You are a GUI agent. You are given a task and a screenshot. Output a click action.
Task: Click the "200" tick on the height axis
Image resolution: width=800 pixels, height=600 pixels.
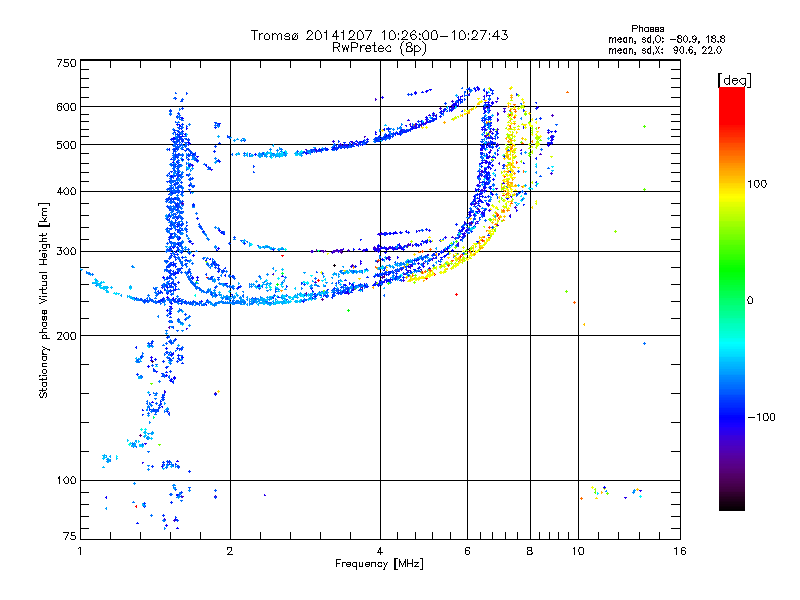coord(67,336)
